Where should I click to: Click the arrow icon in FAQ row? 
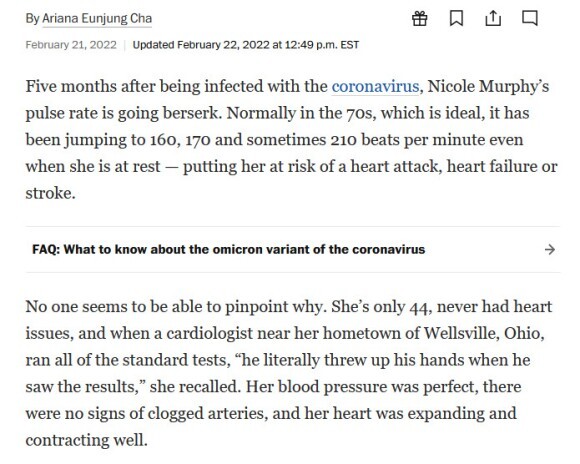pyautogui.click(x=550, y=250)
